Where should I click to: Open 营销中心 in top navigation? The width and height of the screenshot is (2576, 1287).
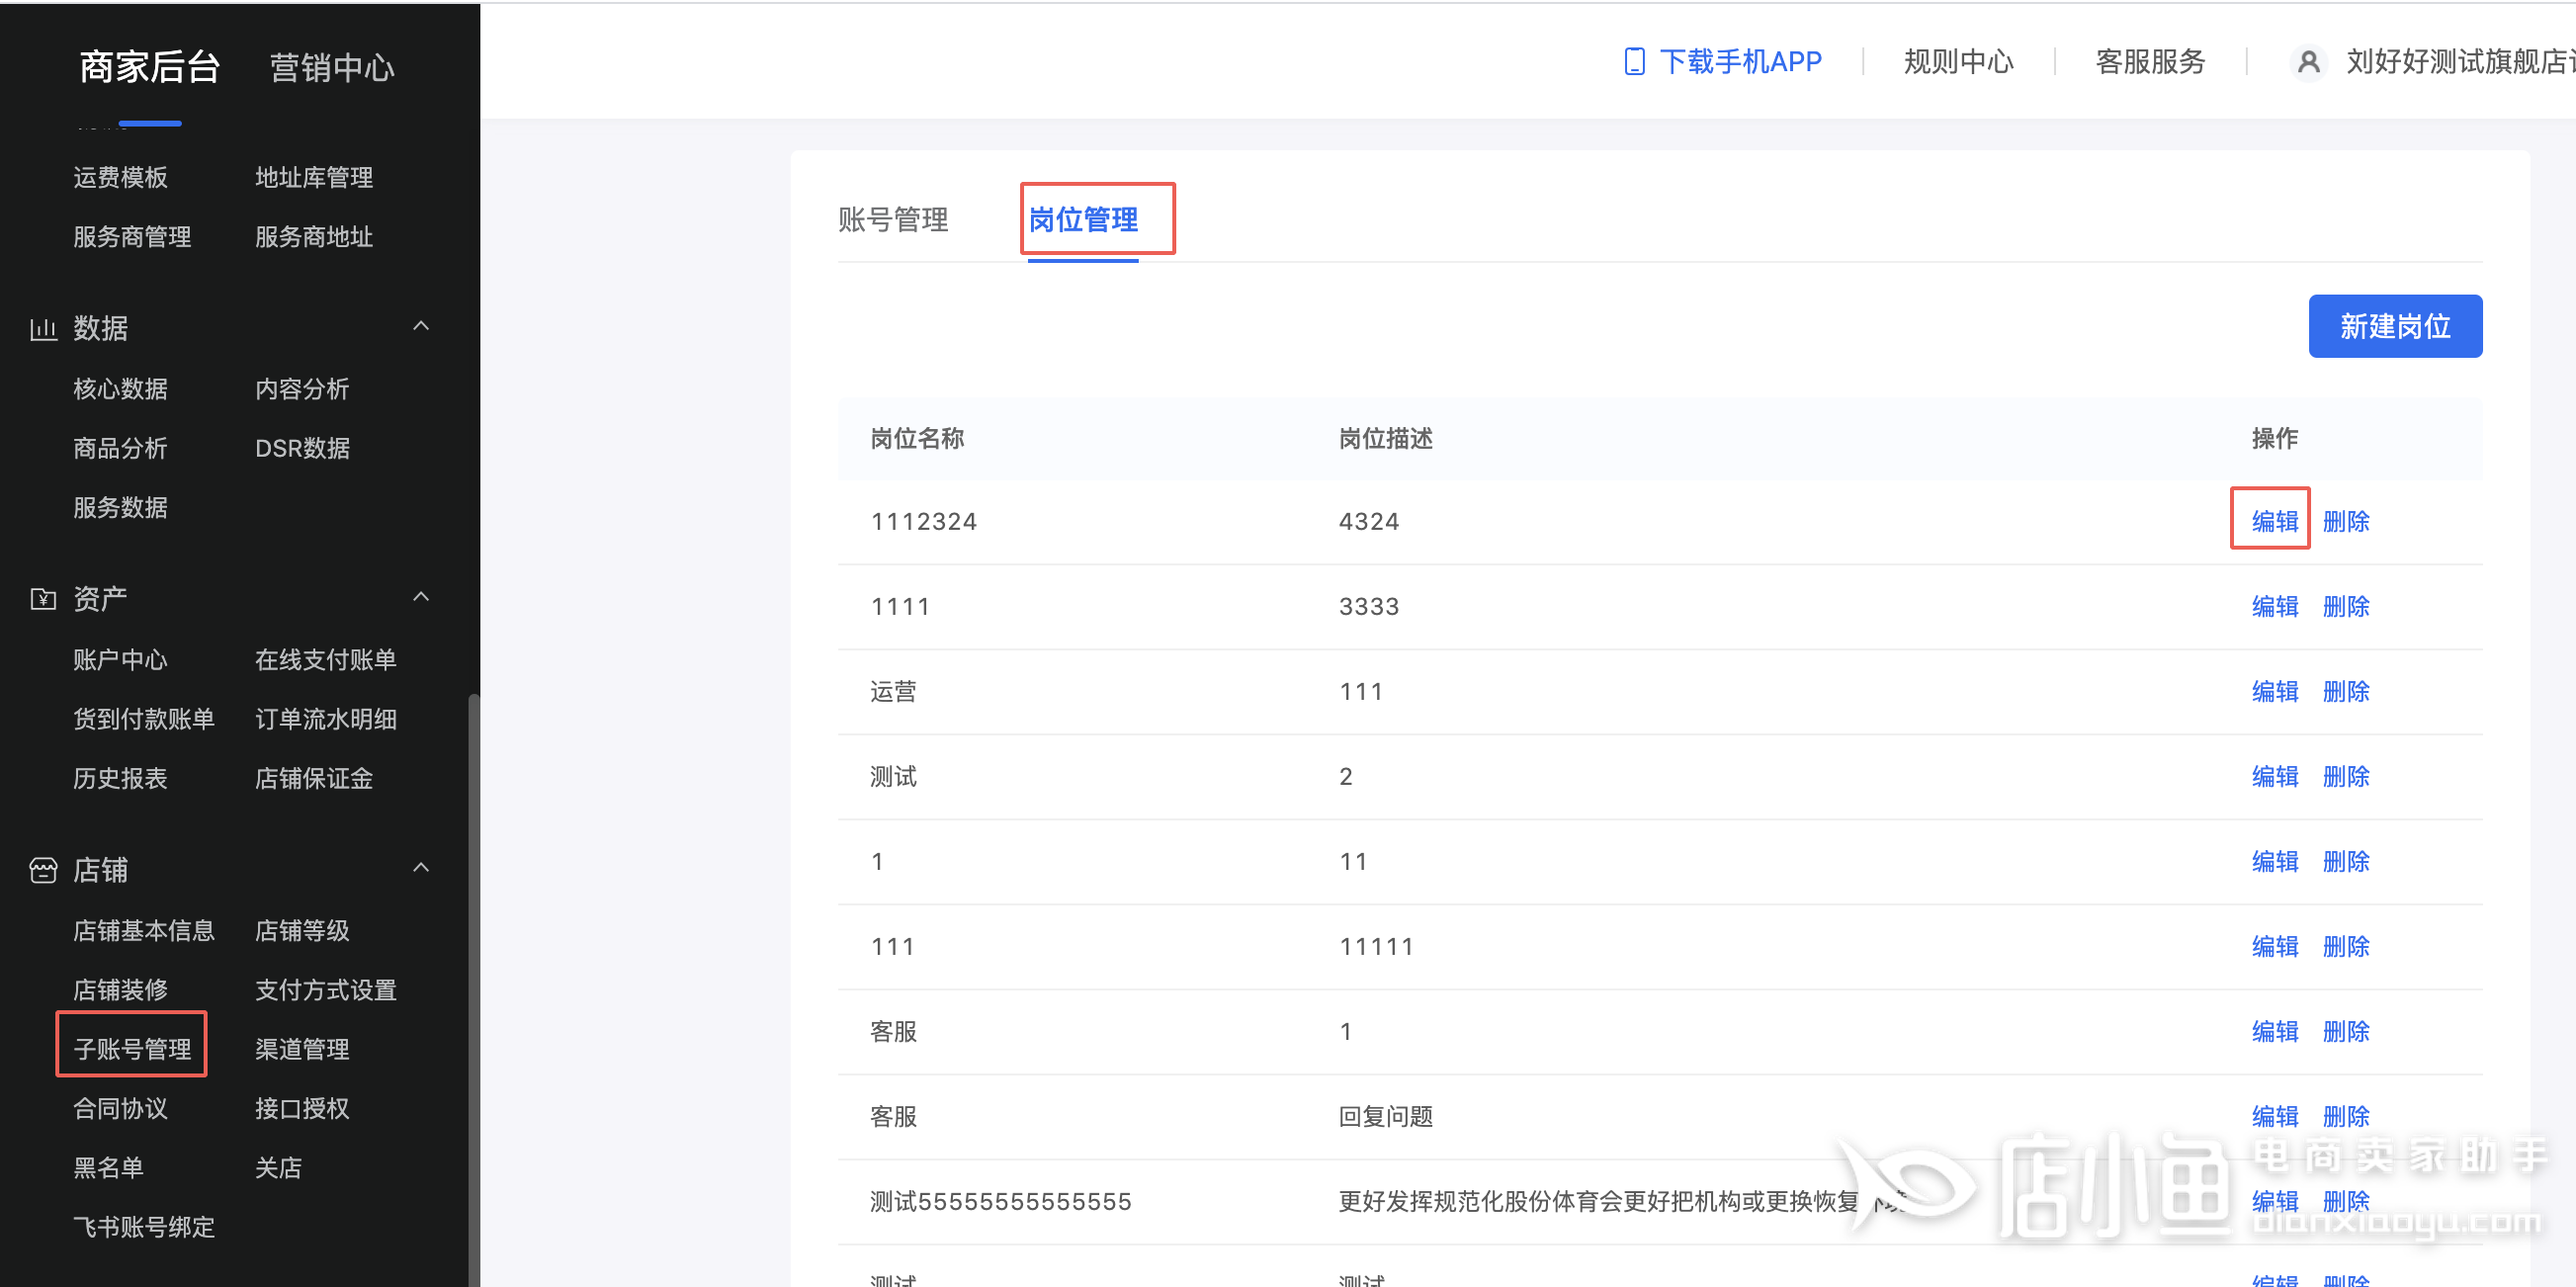[x=332, y=67]
